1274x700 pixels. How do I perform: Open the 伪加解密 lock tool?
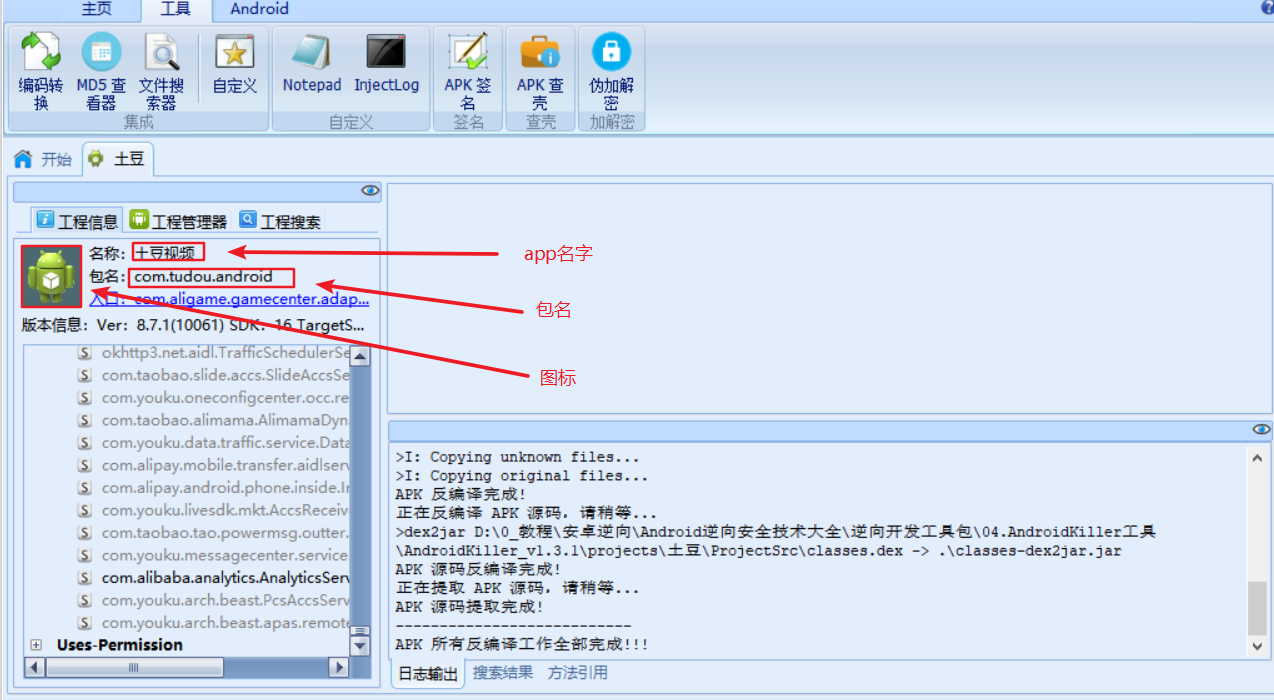click(x=611, y=70)
